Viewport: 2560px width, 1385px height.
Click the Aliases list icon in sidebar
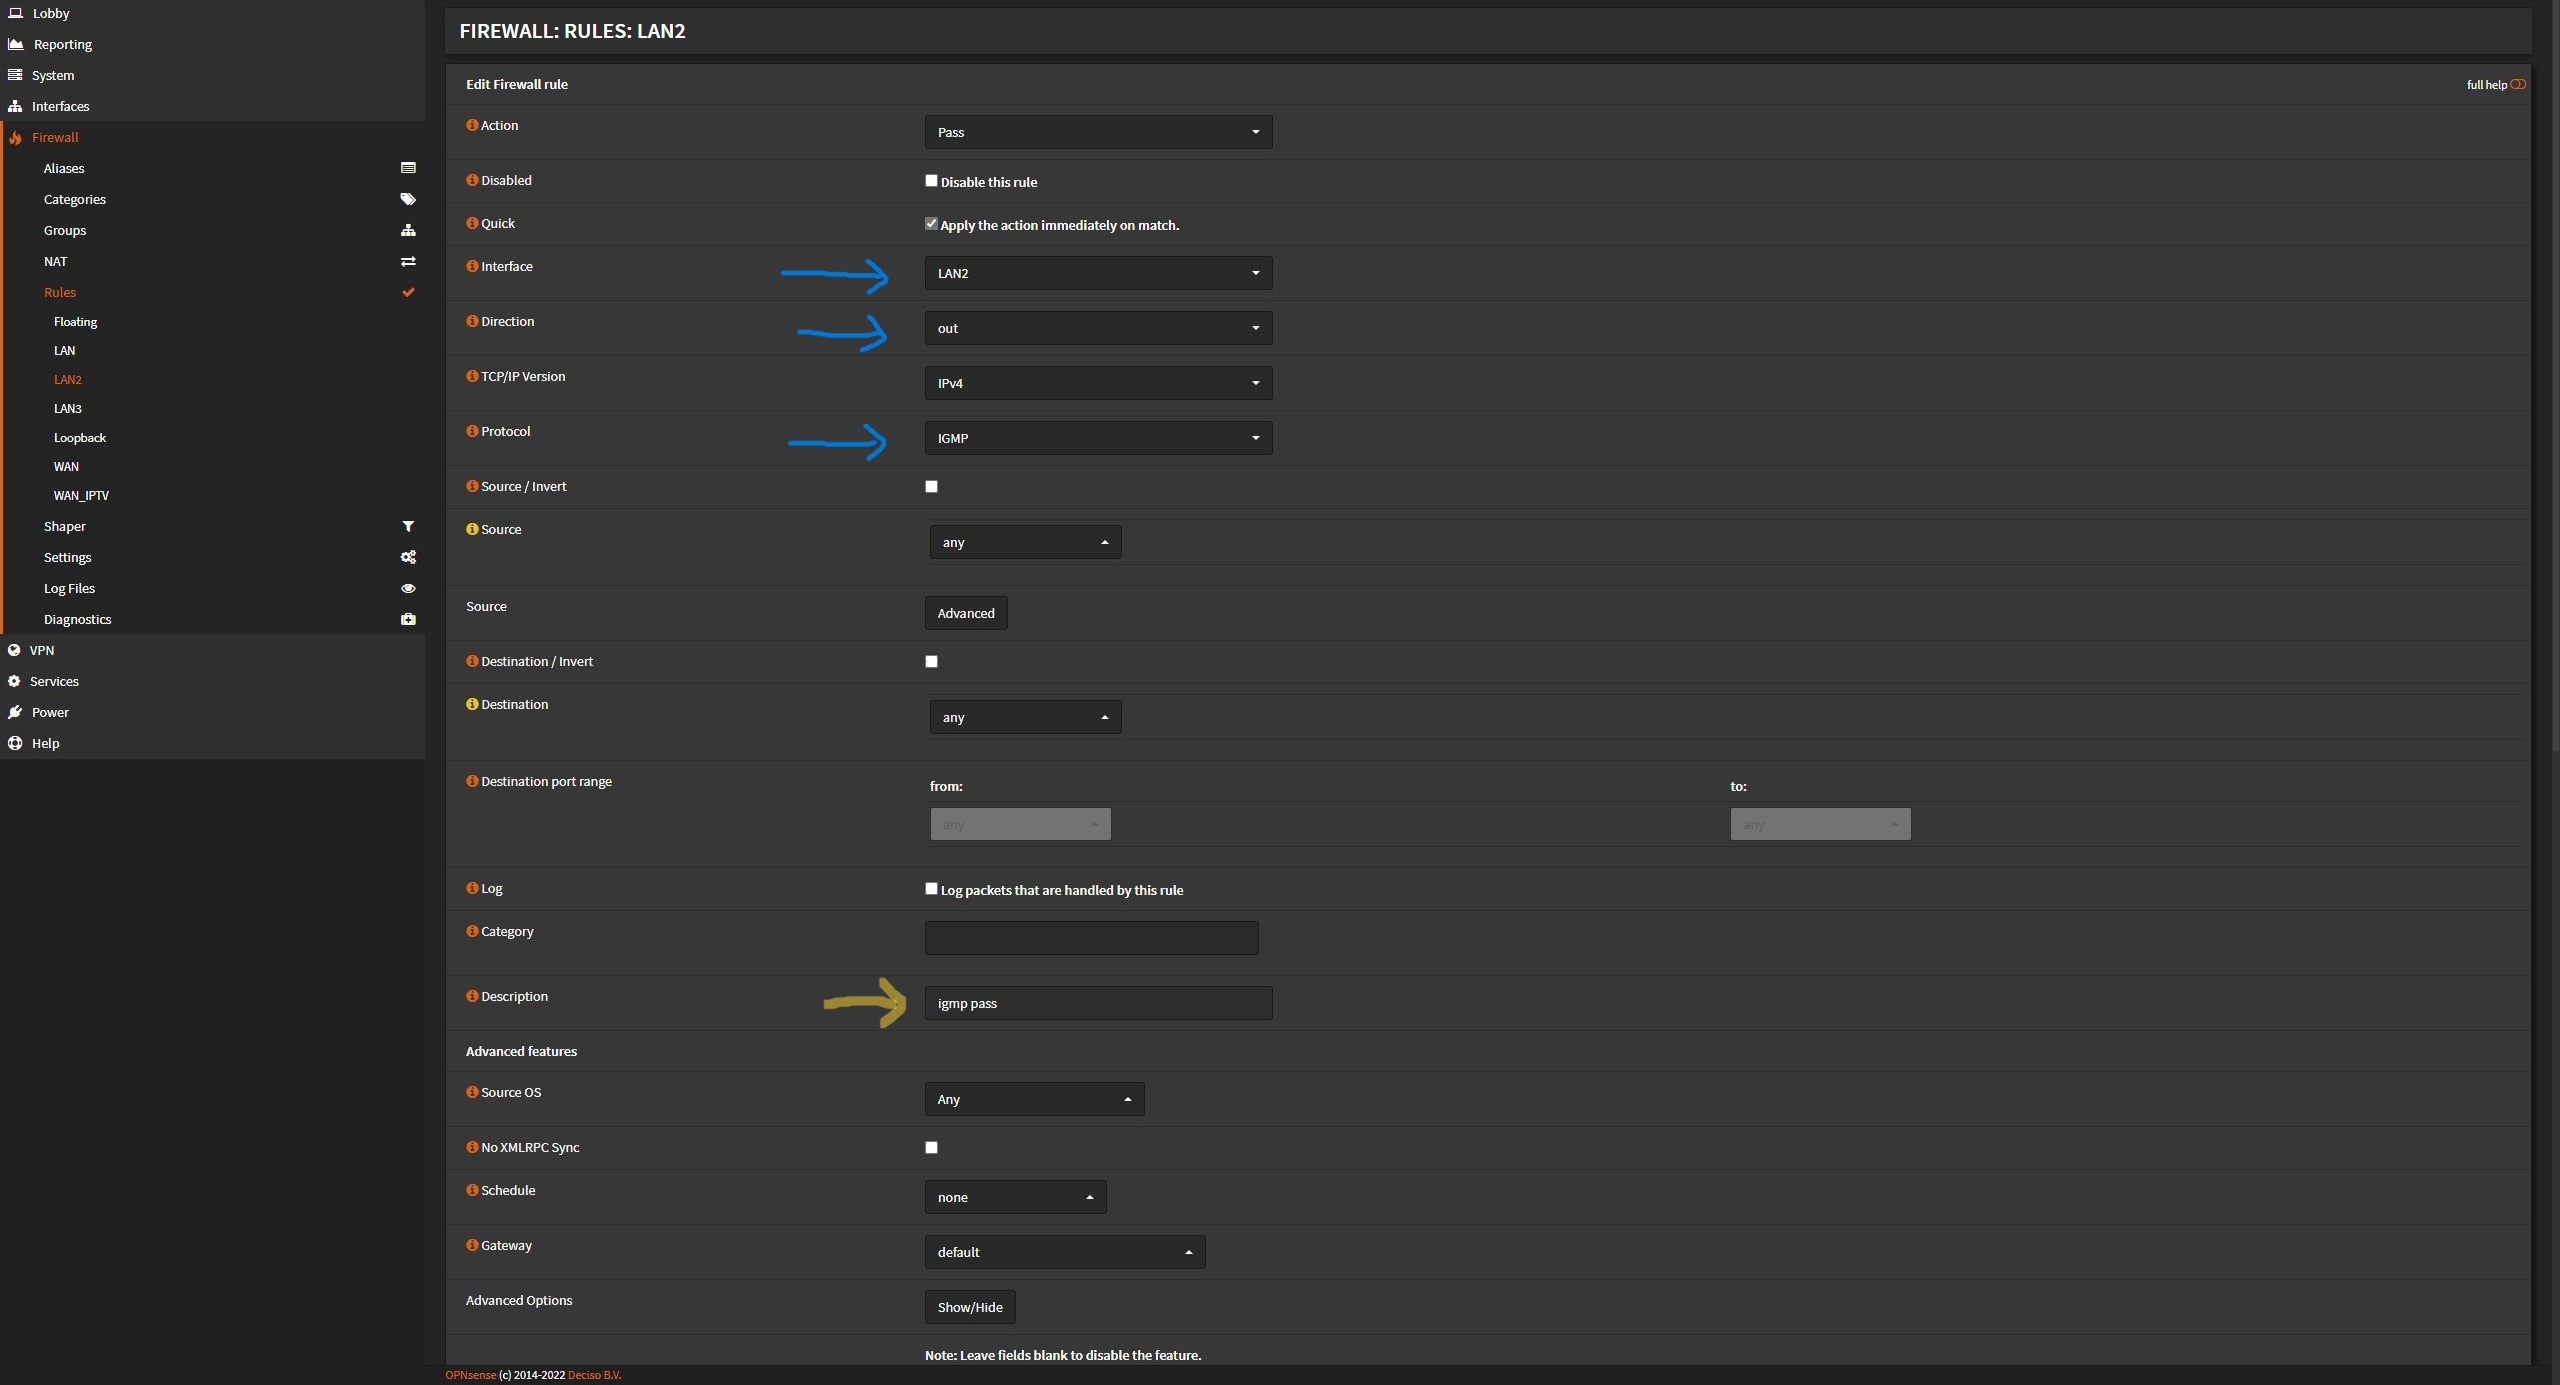tap(408, 168)
